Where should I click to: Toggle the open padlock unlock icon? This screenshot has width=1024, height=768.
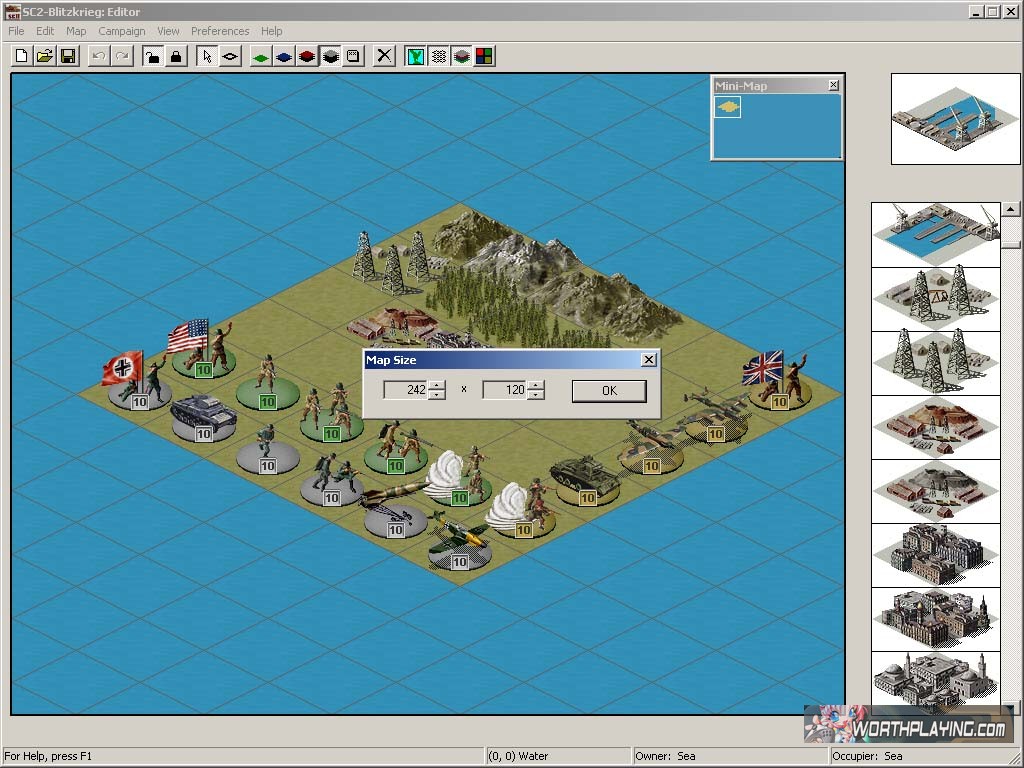pyautogui.click(x=153, y=56)
